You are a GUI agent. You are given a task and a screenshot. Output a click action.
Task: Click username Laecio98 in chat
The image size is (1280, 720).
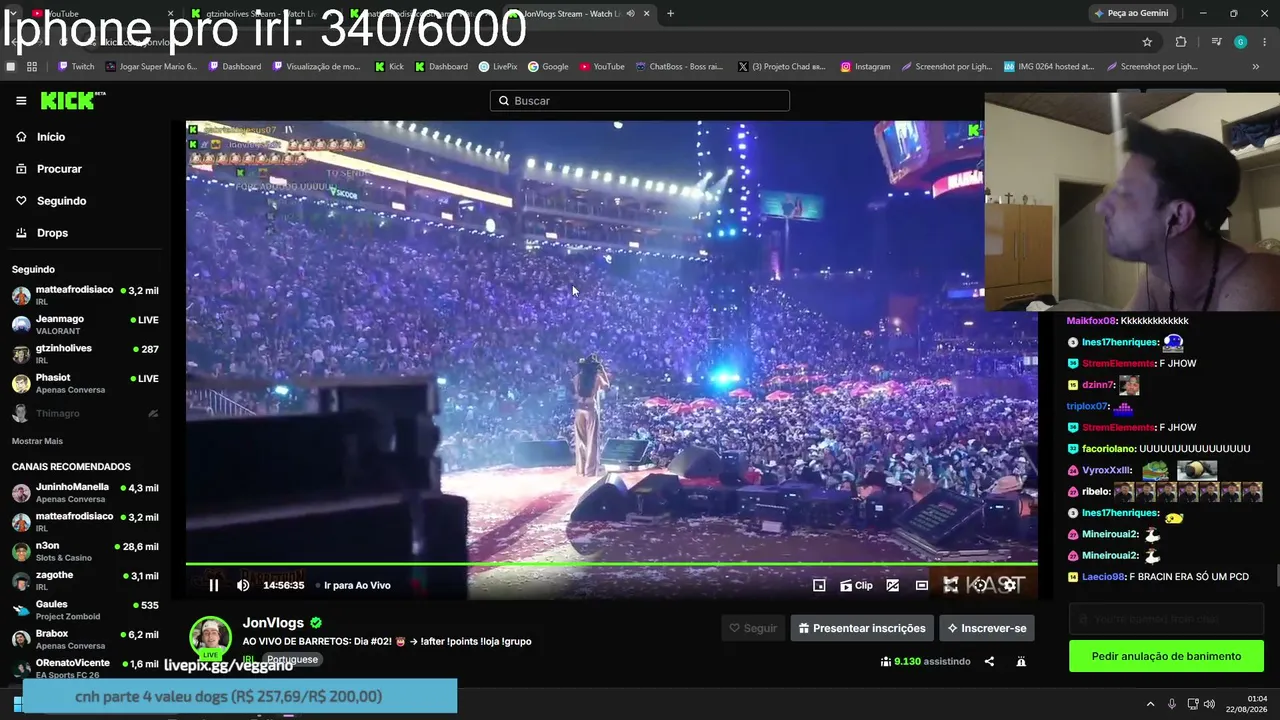[1103, 577]
